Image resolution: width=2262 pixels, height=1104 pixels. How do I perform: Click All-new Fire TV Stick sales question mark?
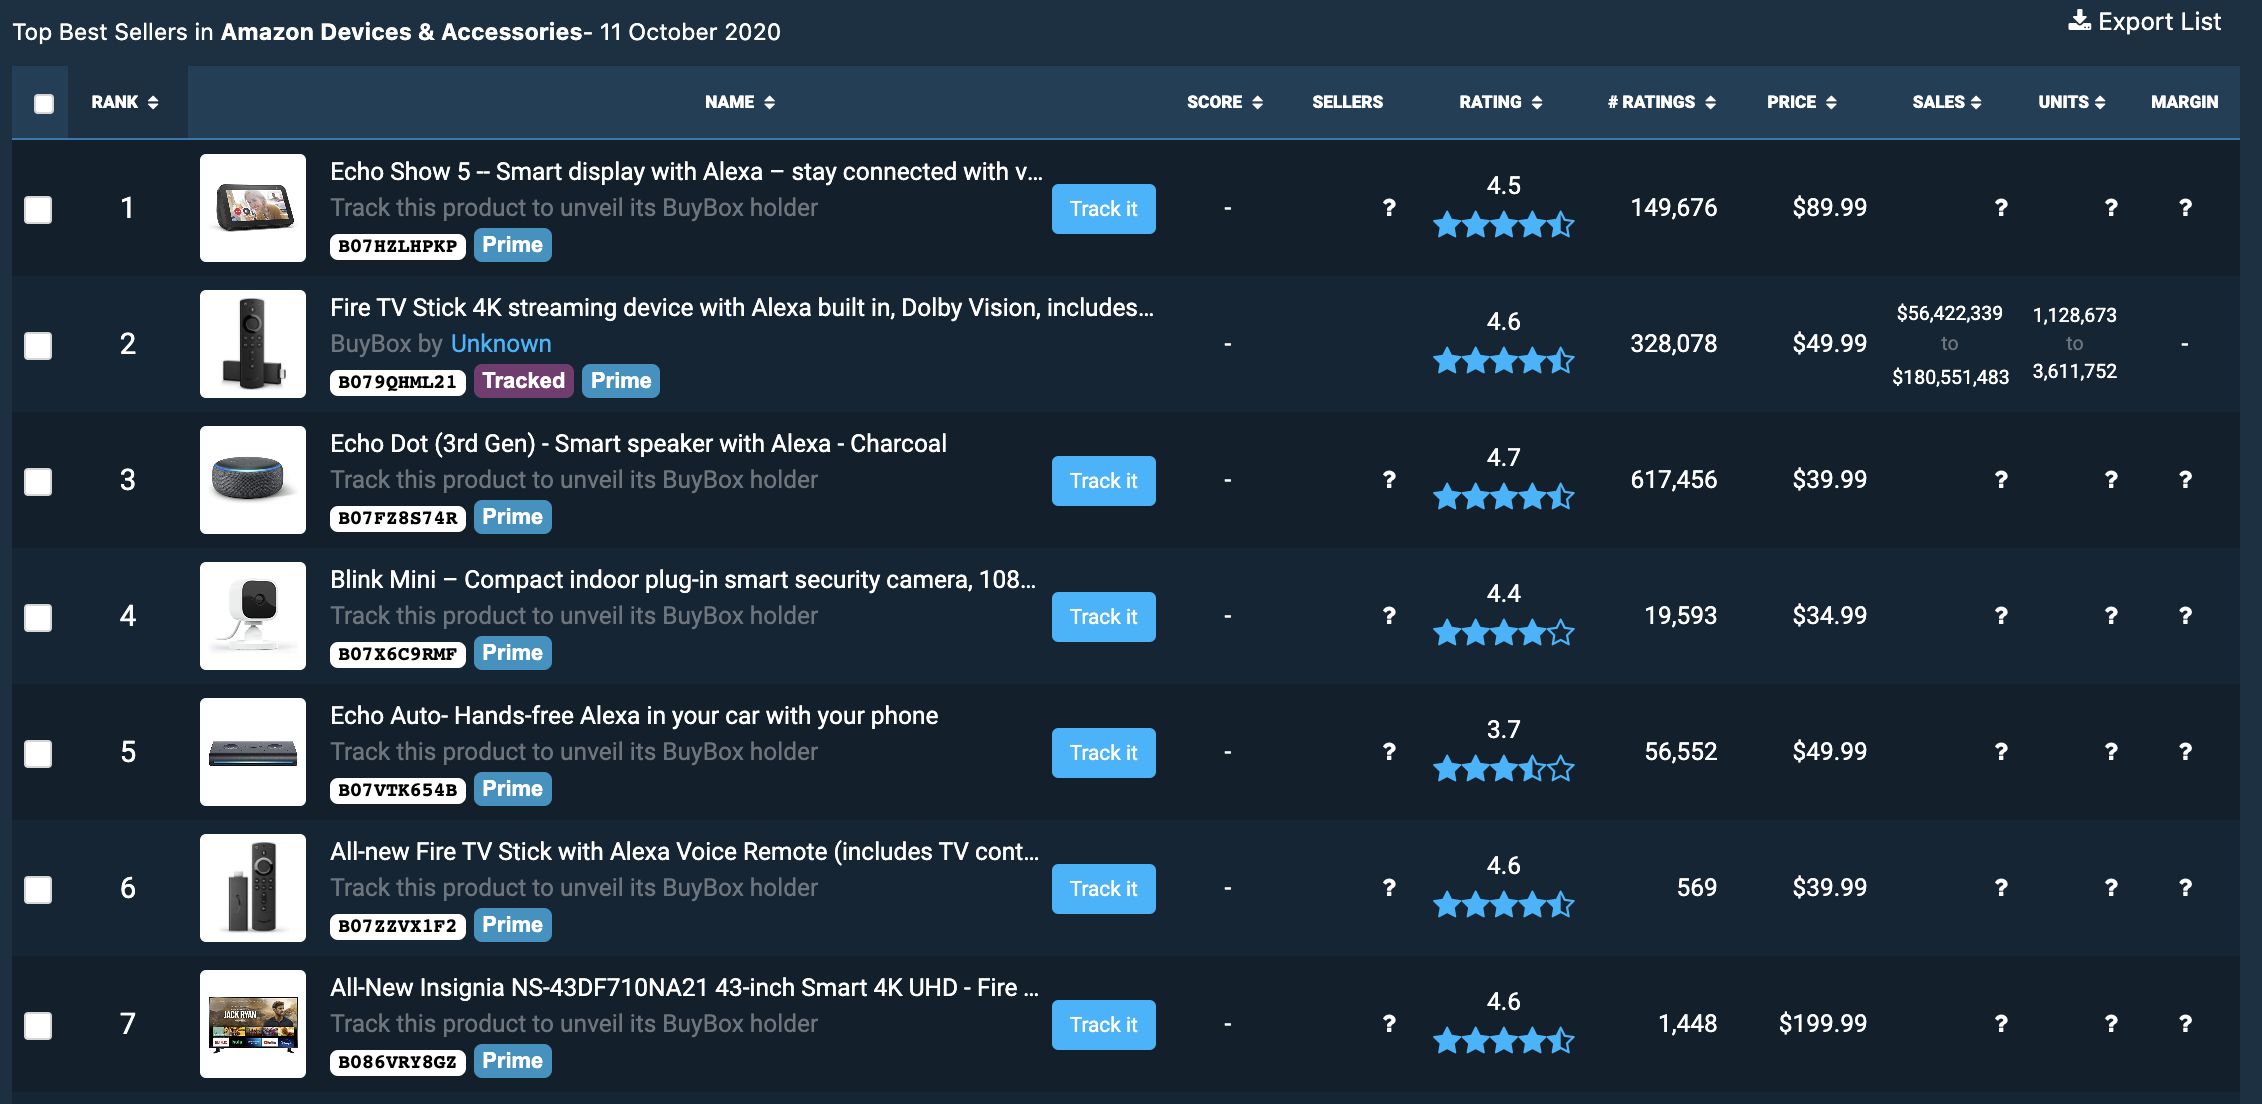click(2001, 888)
